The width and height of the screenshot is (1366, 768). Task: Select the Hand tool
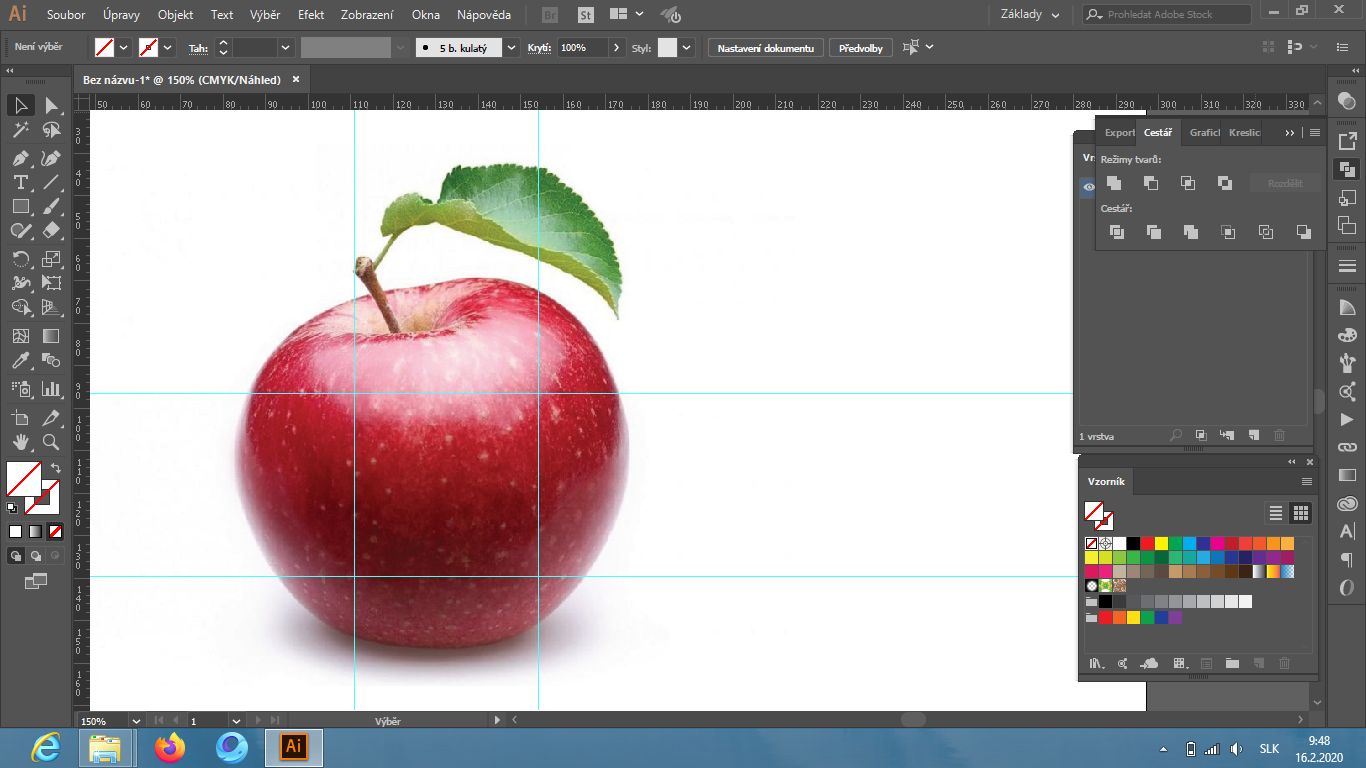20,442
